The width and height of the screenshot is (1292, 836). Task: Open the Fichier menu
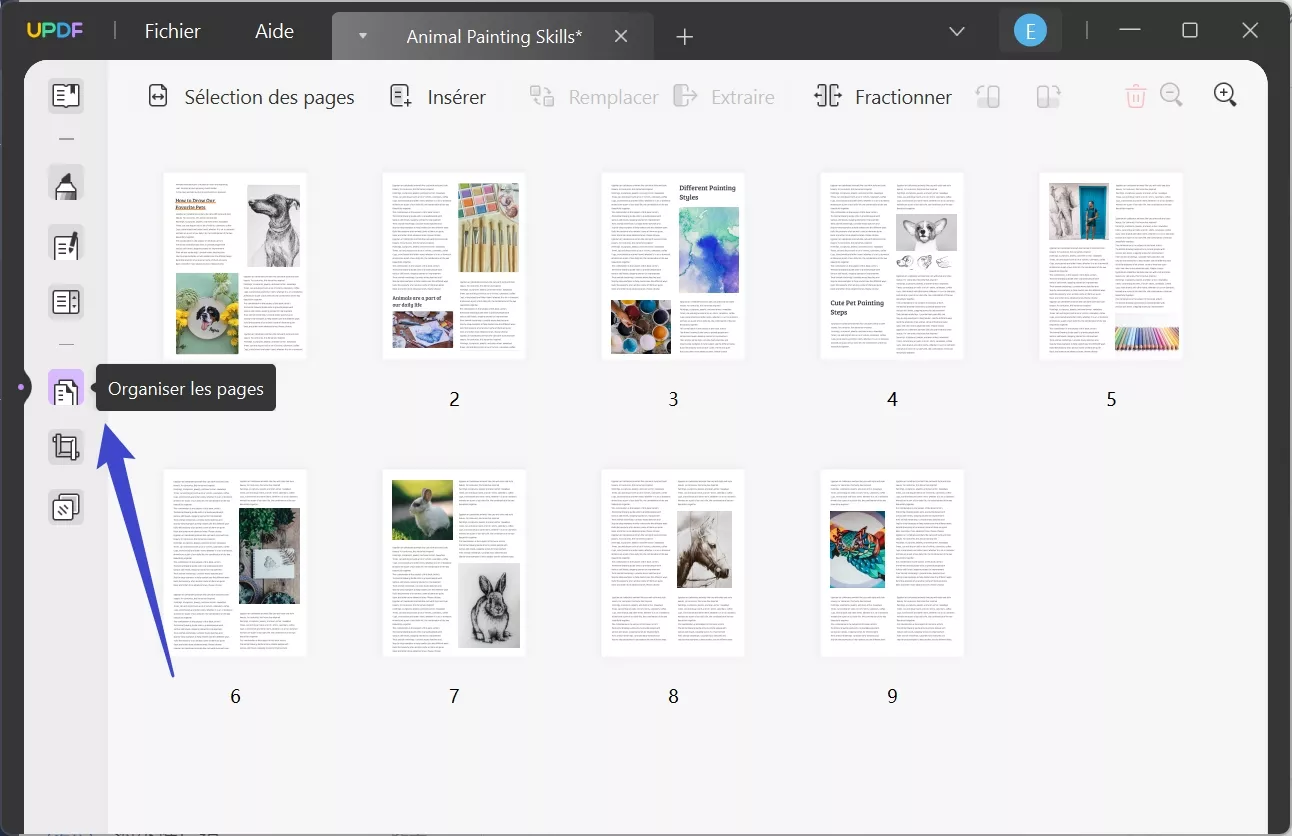click(172, 31)
